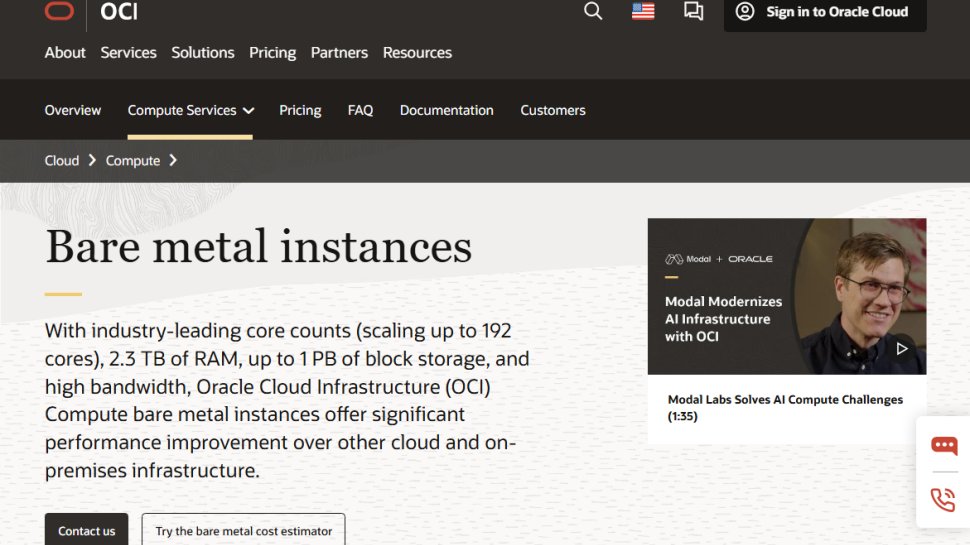Go to the sub-nav Pricing tab
Screen dimensions: 970x545
point(300,110)
